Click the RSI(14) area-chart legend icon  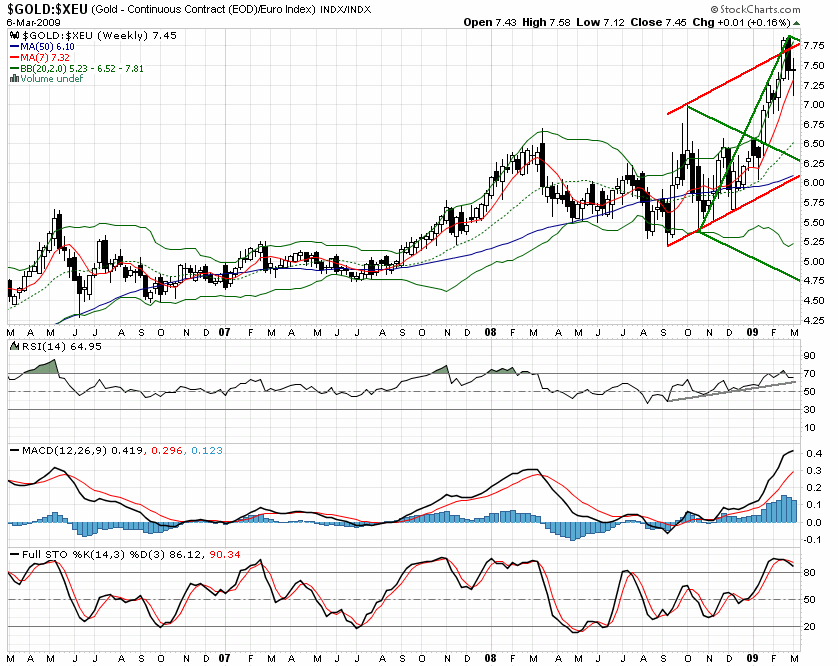pyautogui.click(x=14, y=346)
